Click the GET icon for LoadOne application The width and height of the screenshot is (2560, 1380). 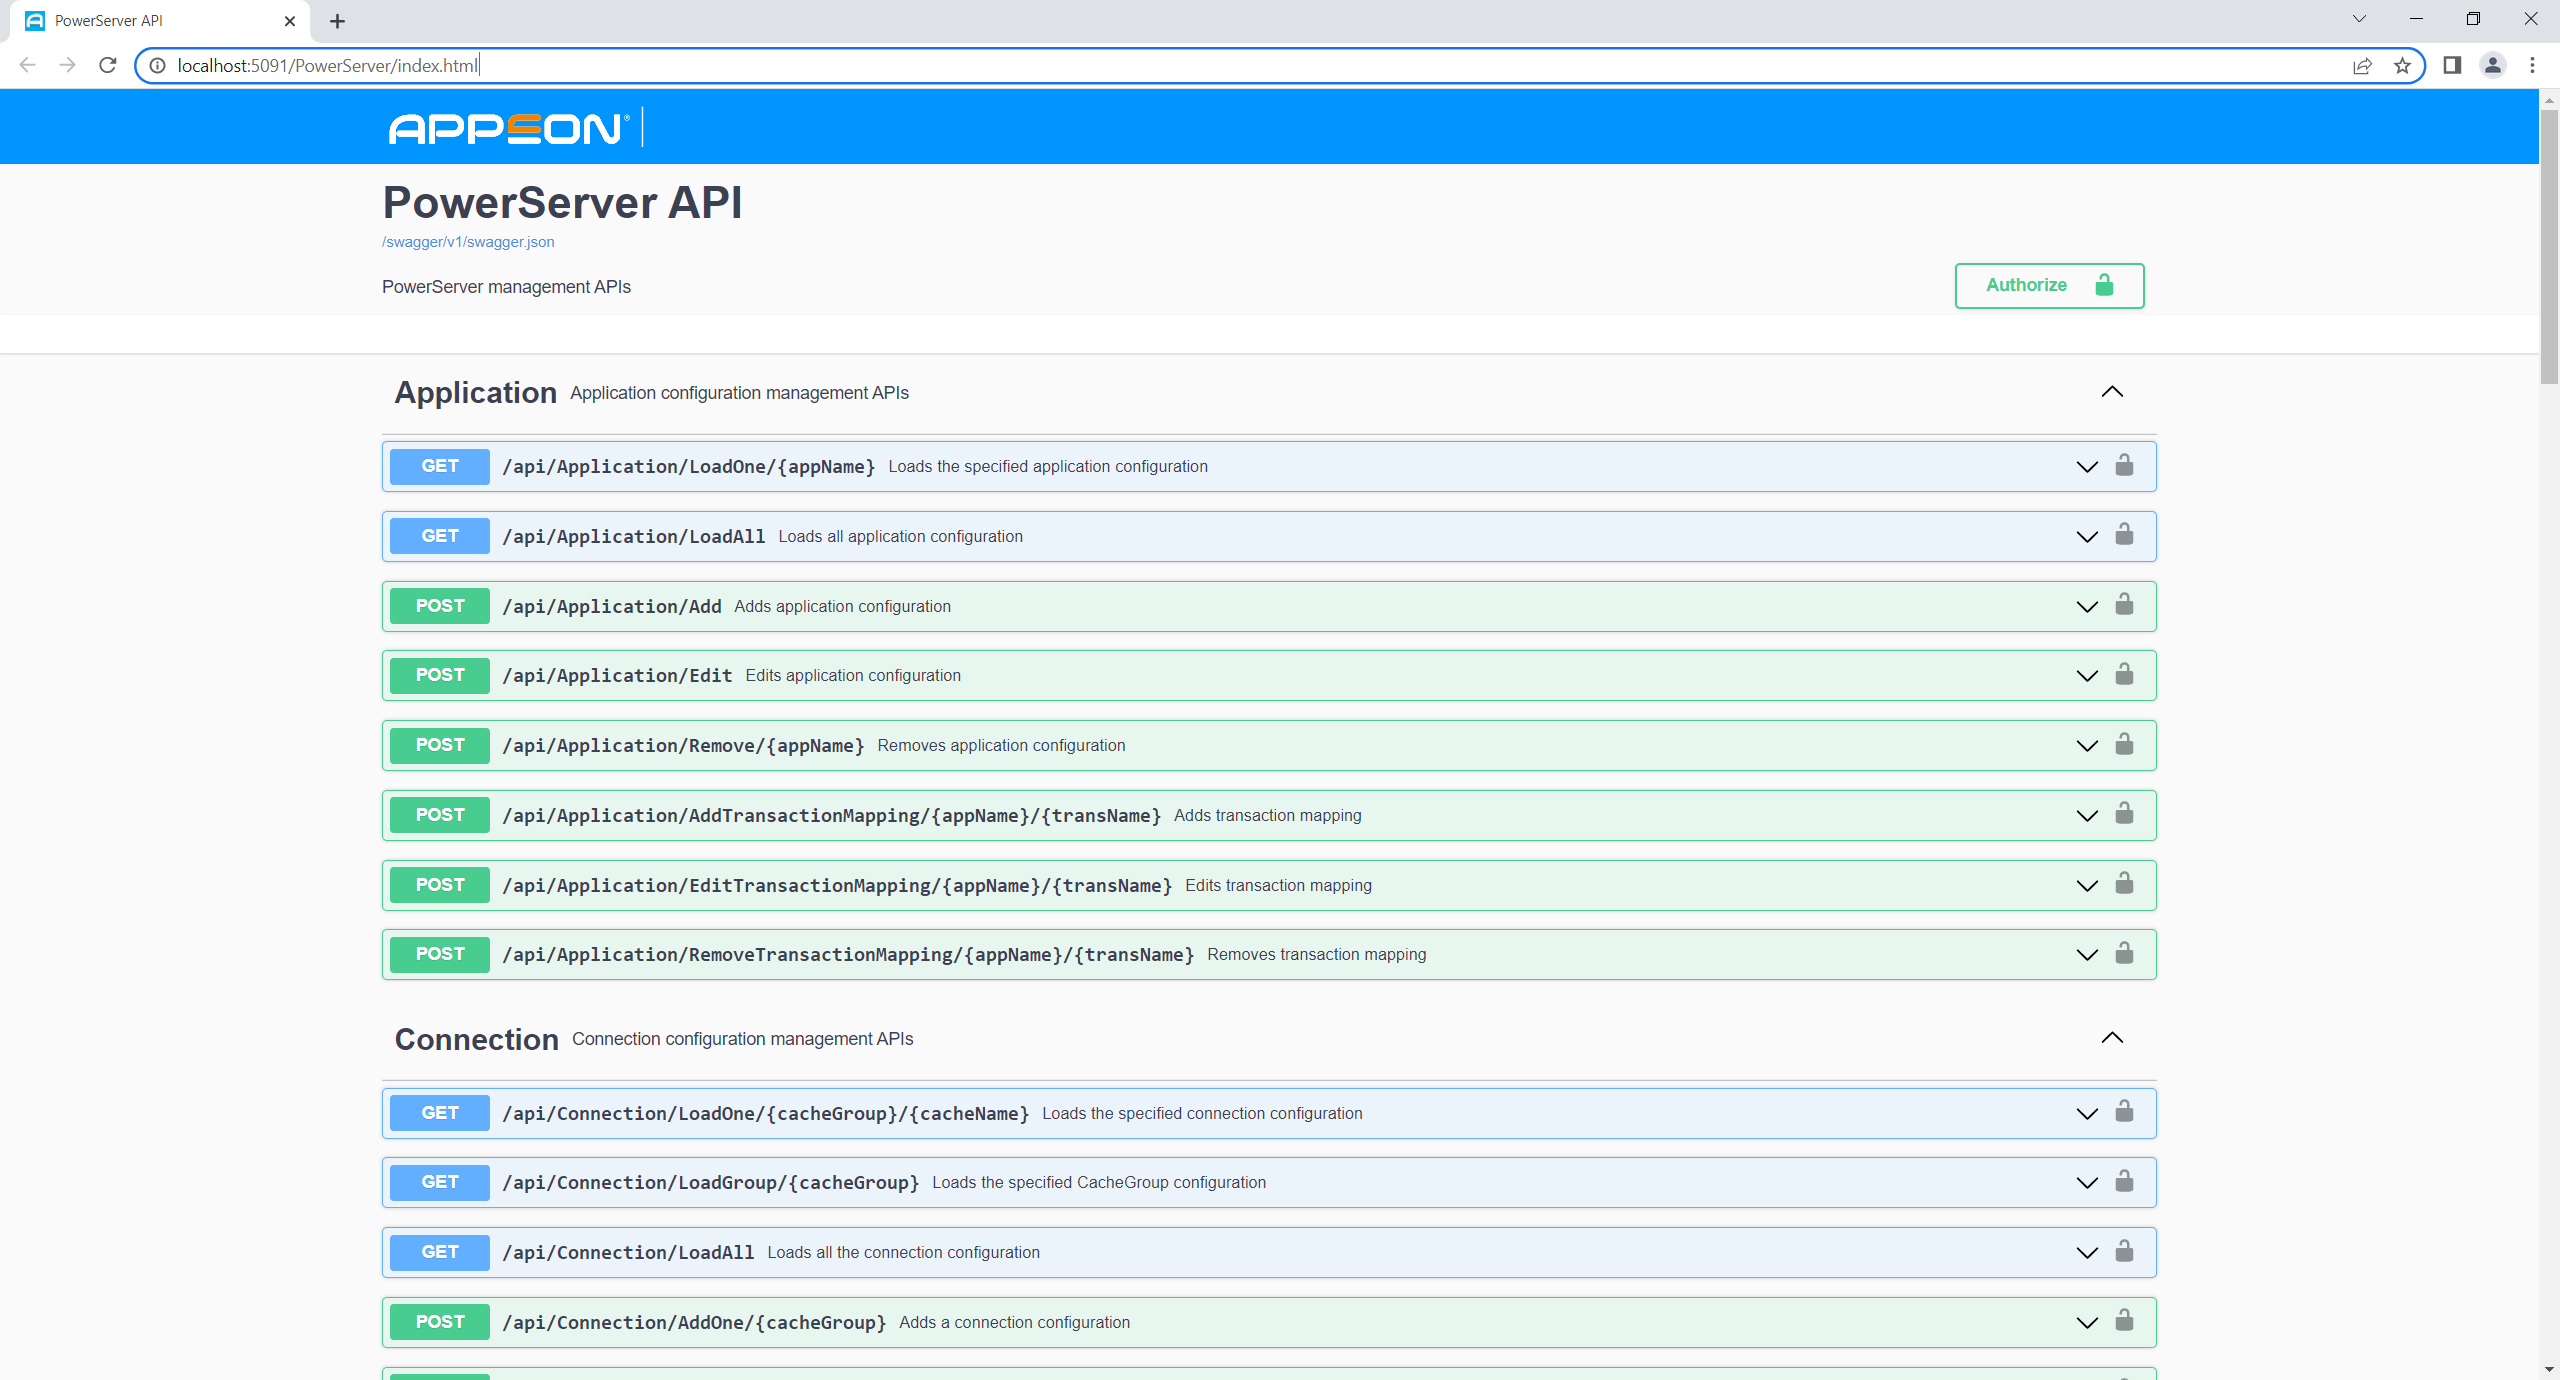pos(438,466)
